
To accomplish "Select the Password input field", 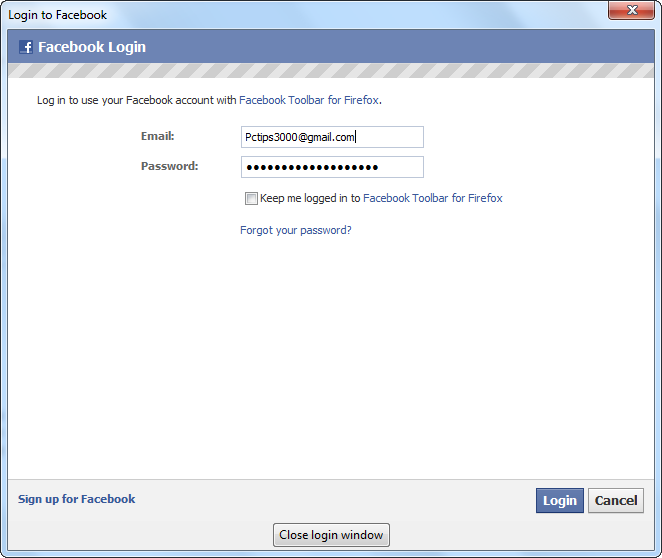I will [x=332, y=167].
